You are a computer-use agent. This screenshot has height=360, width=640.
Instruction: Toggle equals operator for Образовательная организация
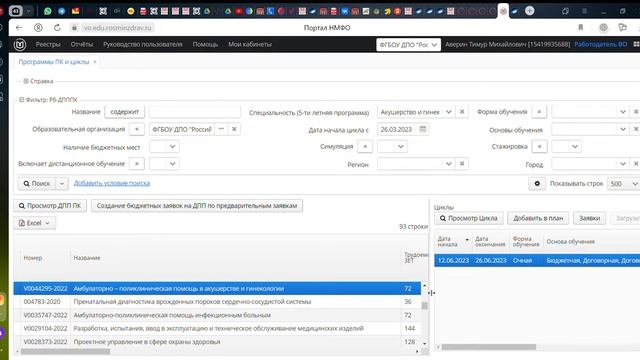click(137, 129)
